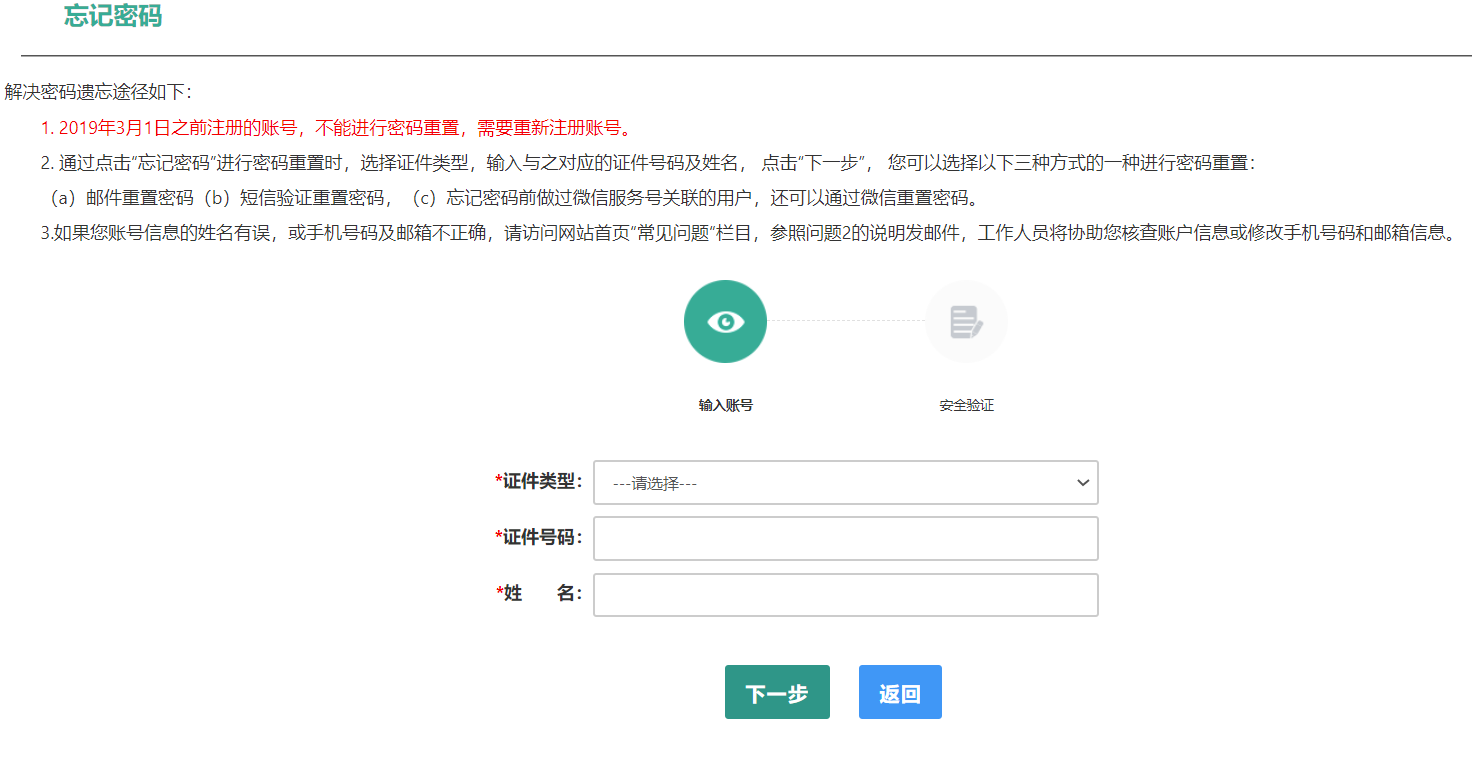Click instruction 3 about 常见问题 栏目
The width and height of the screenshot is (1472, 764).
[x=746, y=233]
